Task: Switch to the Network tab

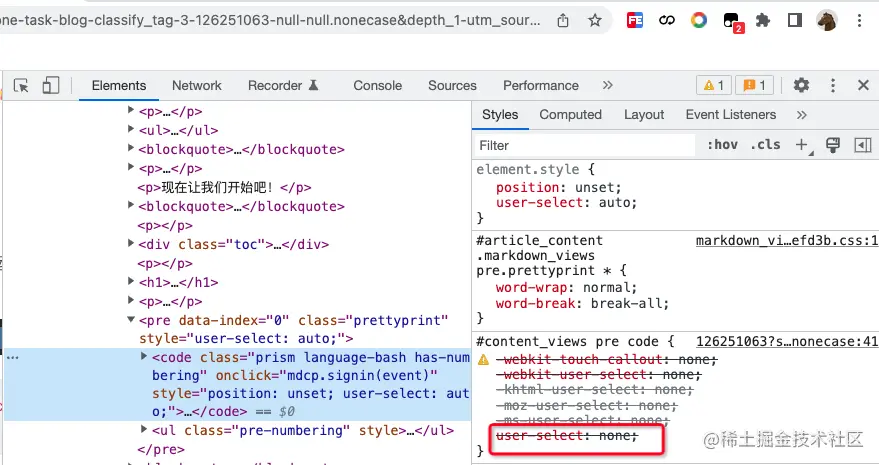Action: [x=197, y=85]
